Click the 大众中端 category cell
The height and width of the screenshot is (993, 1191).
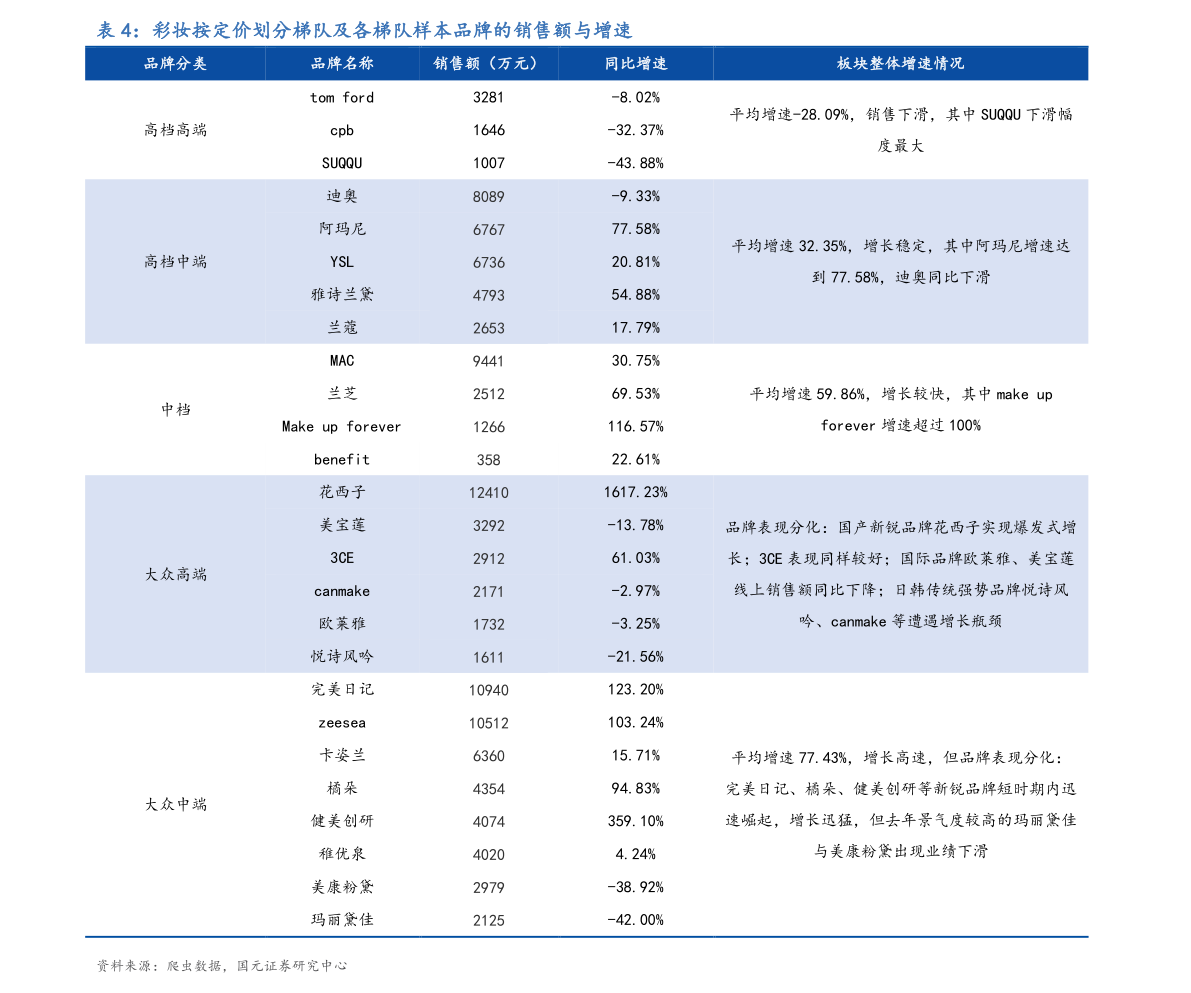point(175,805)
